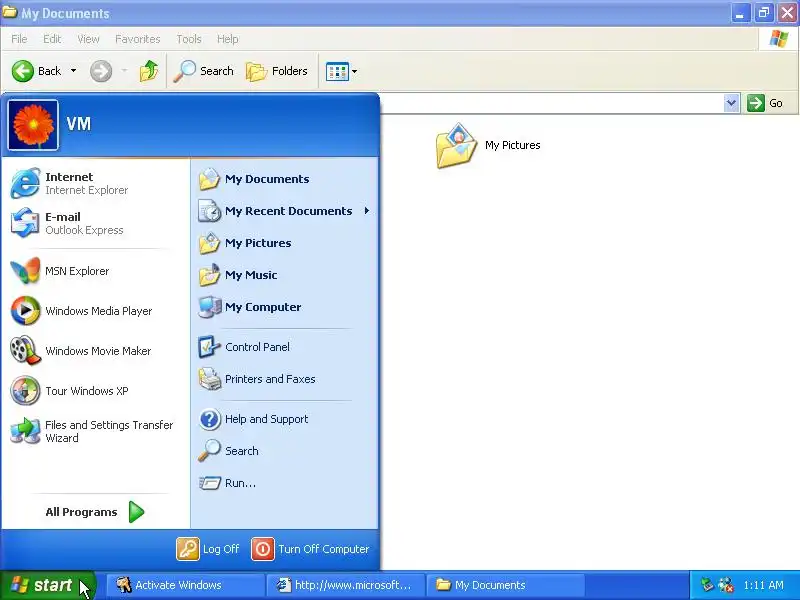This screenshot has width=800, height=600.
Task: Open MSN Explorer
Action: [x=95, y=271]
